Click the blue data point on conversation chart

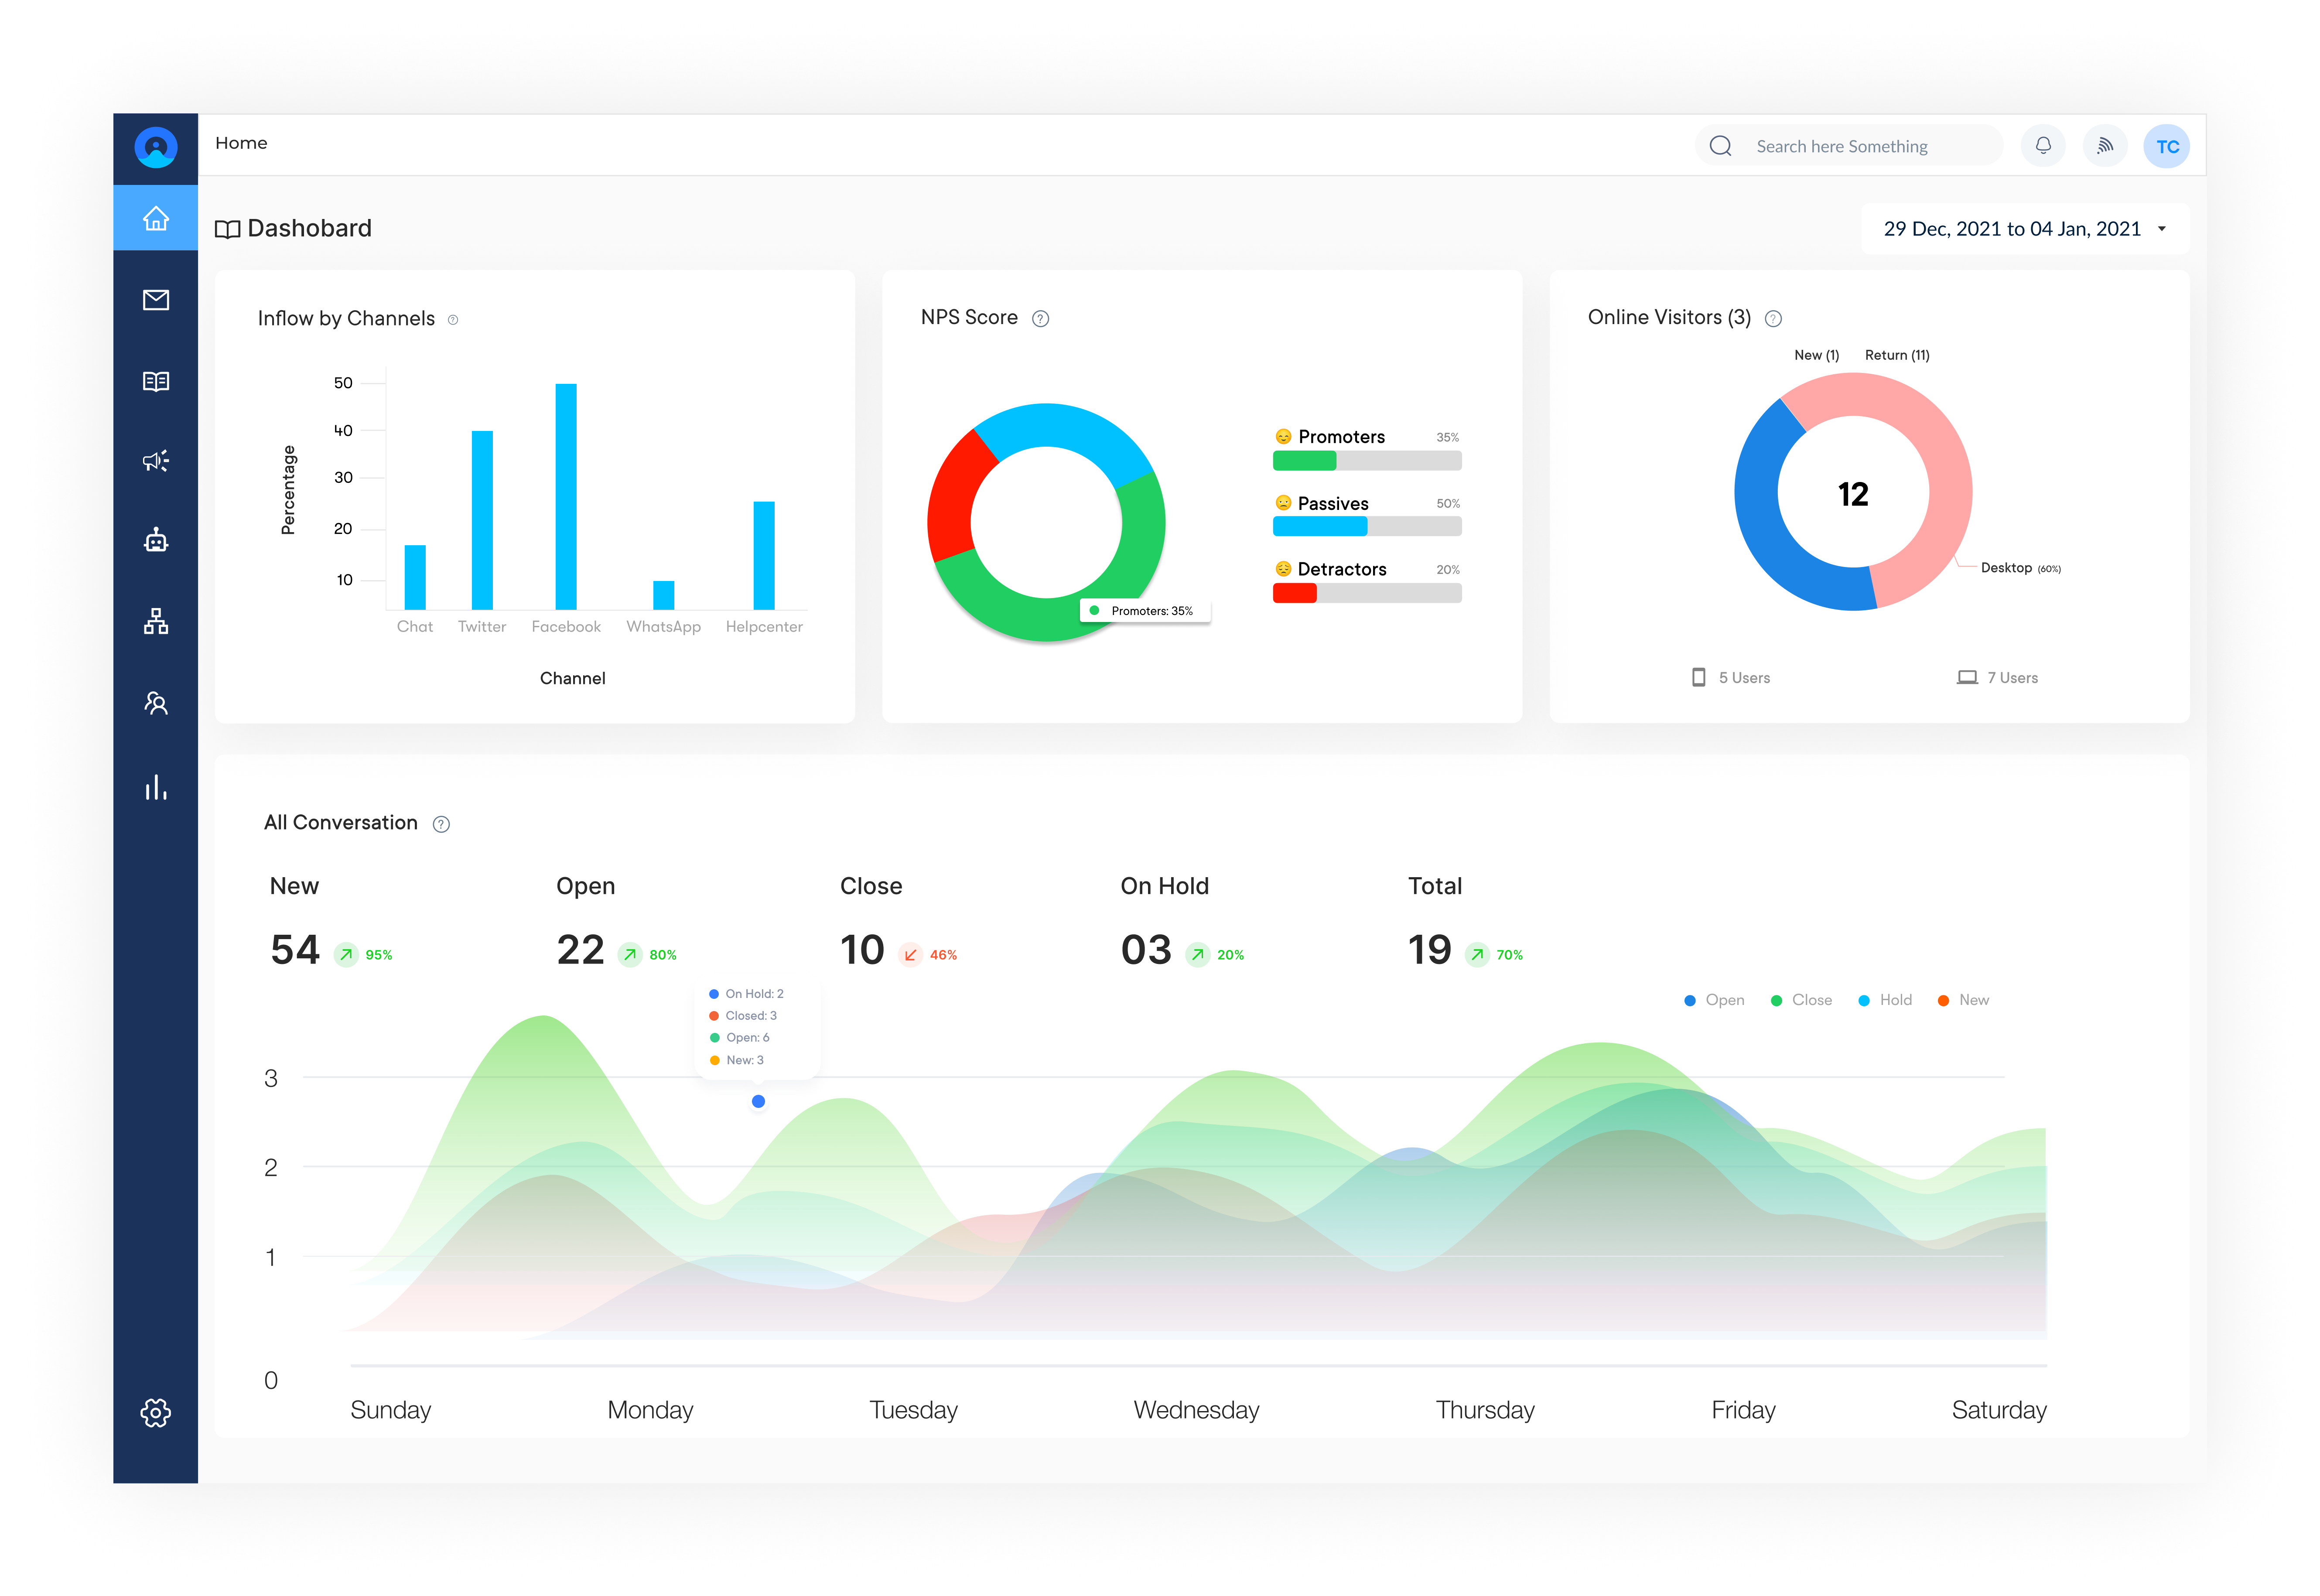pos(758,1101)
